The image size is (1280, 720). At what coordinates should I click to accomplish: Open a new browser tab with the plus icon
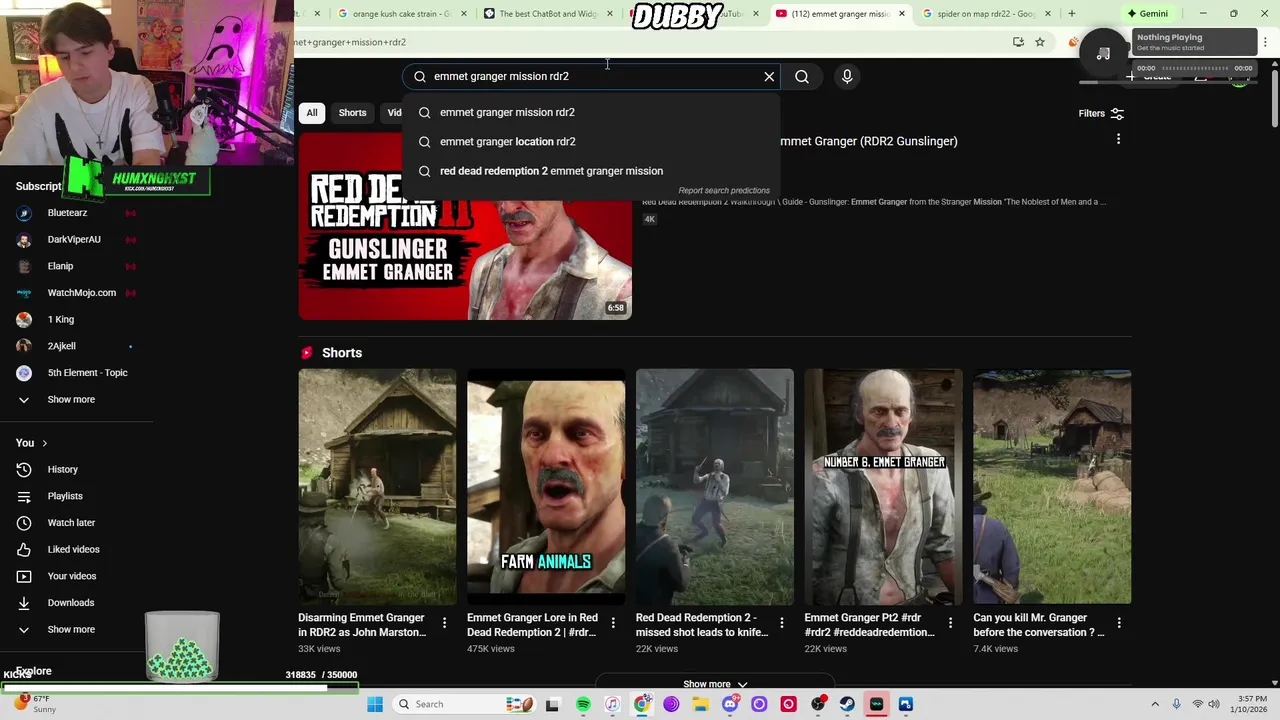1072,13
